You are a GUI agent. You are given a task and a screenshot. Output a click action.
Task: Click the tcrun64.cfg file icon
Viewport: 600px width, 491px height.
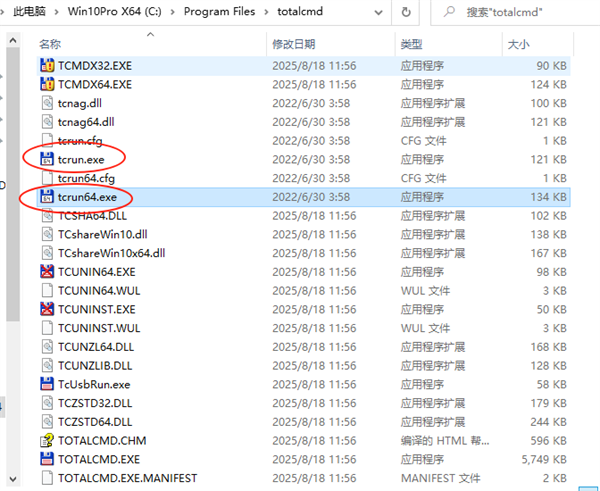click(x=47, y=178)
